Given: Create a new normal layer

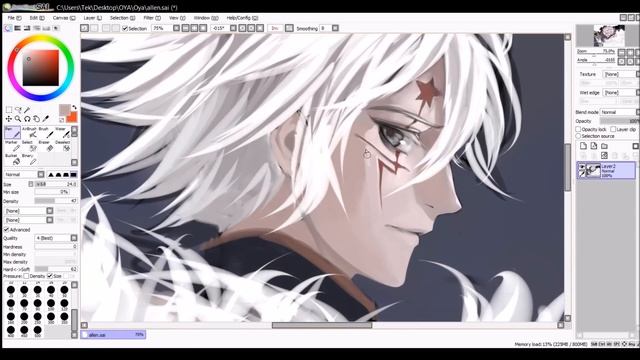Looking at the screenshot, I should click(583, 146).
